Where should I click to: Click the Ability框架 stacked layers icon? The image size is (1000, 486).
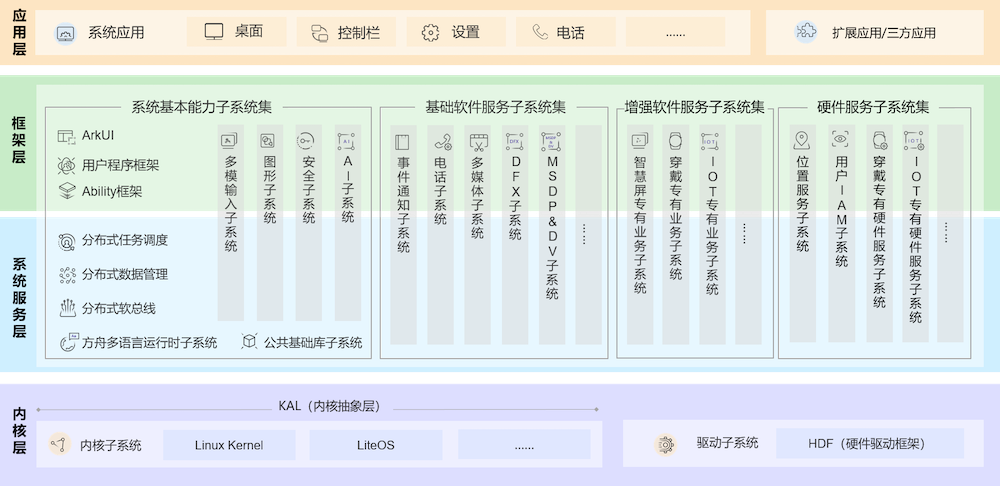(67, 191)
